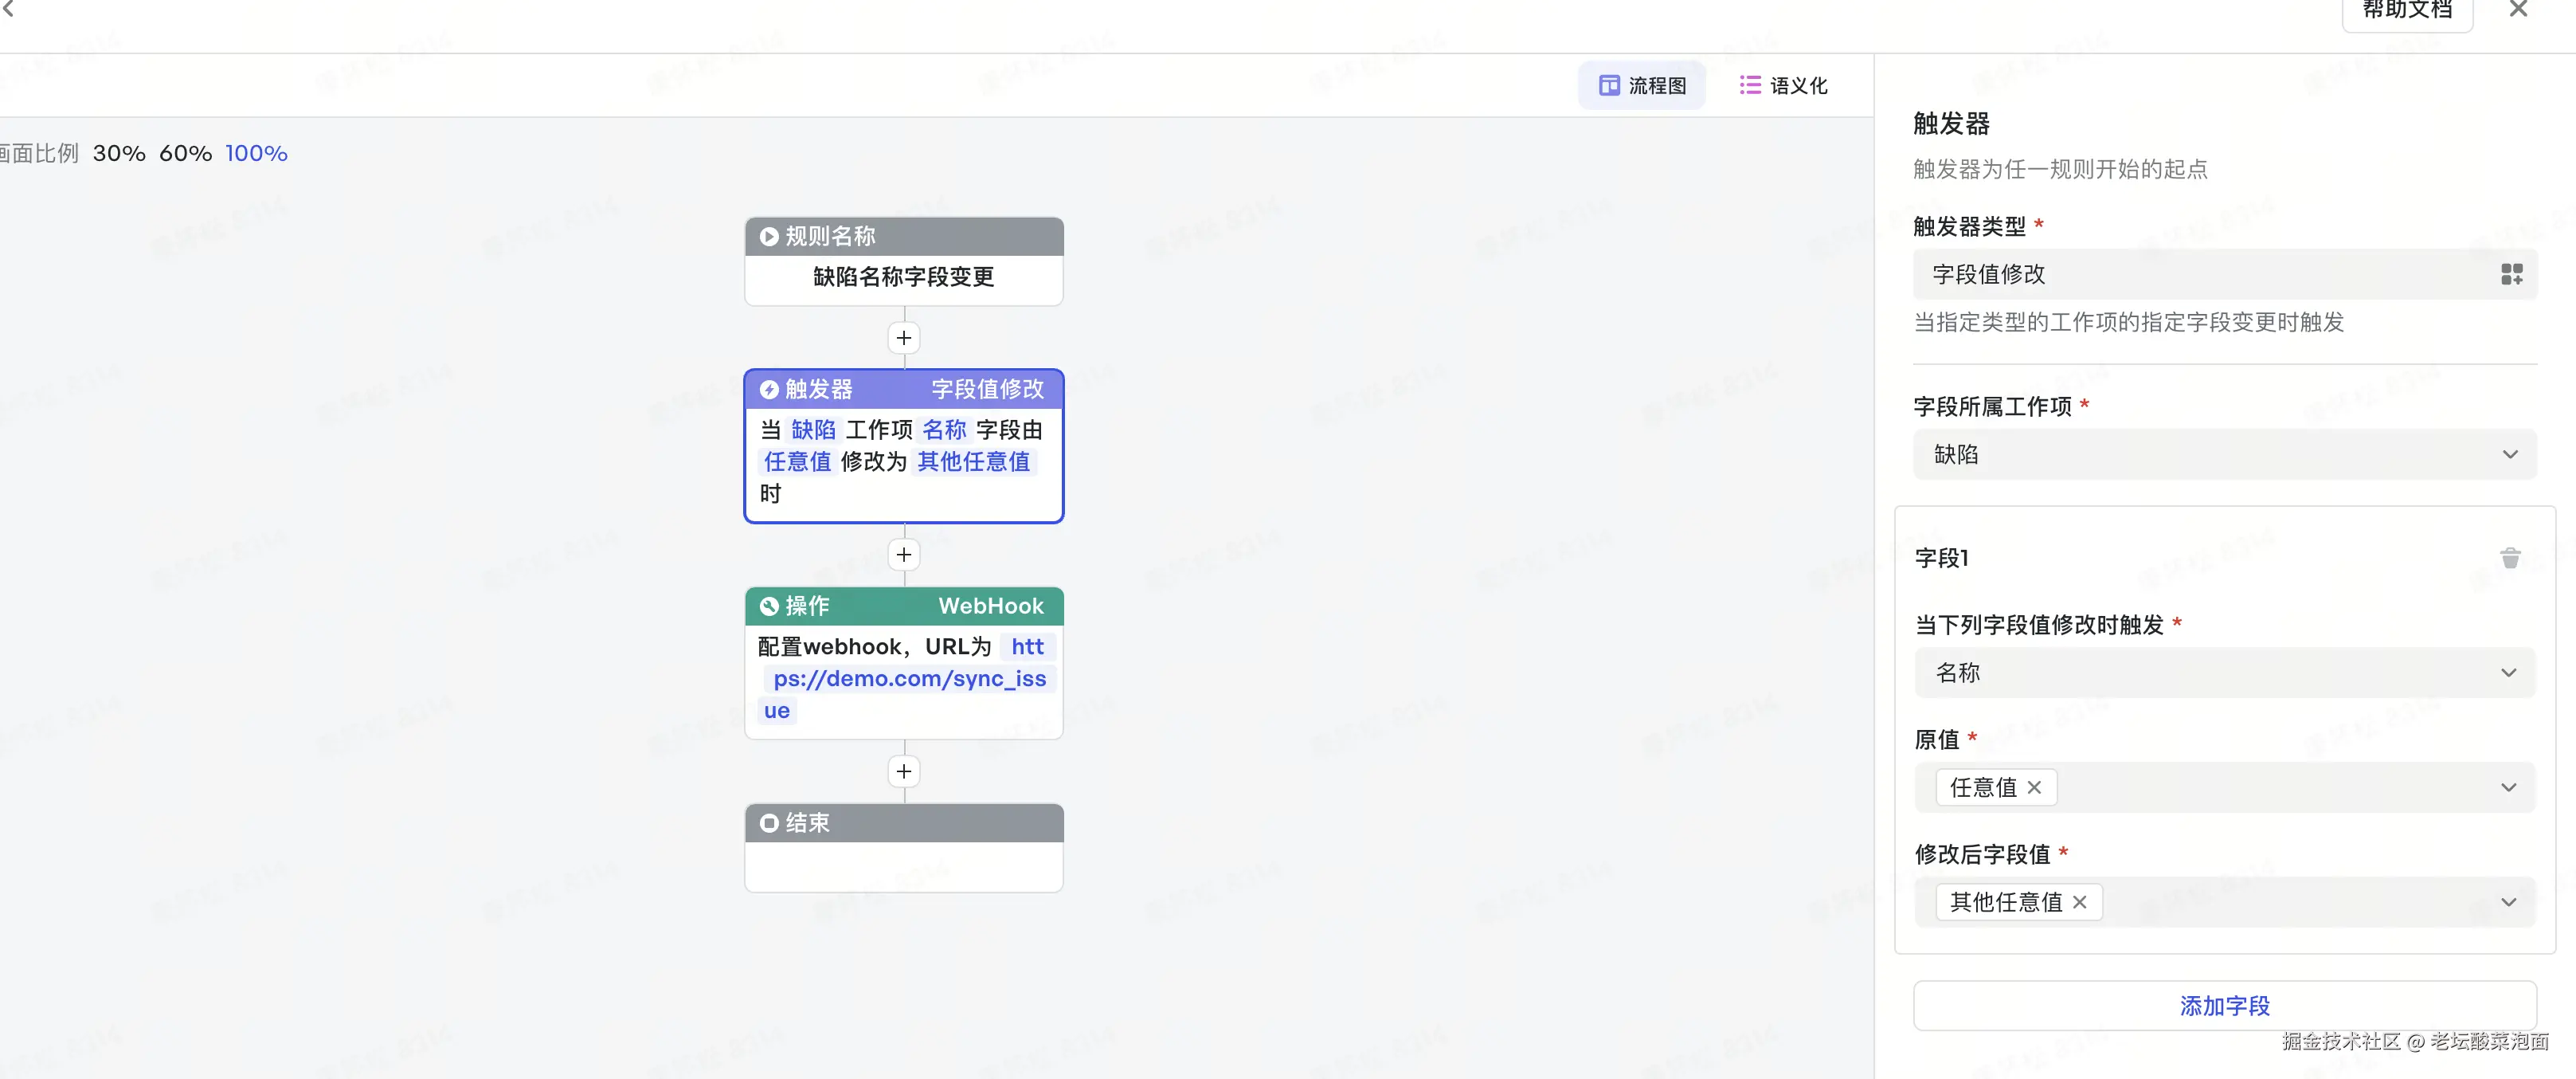
Task: Remove the 其他任意值 tag
Action: click(2080, 902)
